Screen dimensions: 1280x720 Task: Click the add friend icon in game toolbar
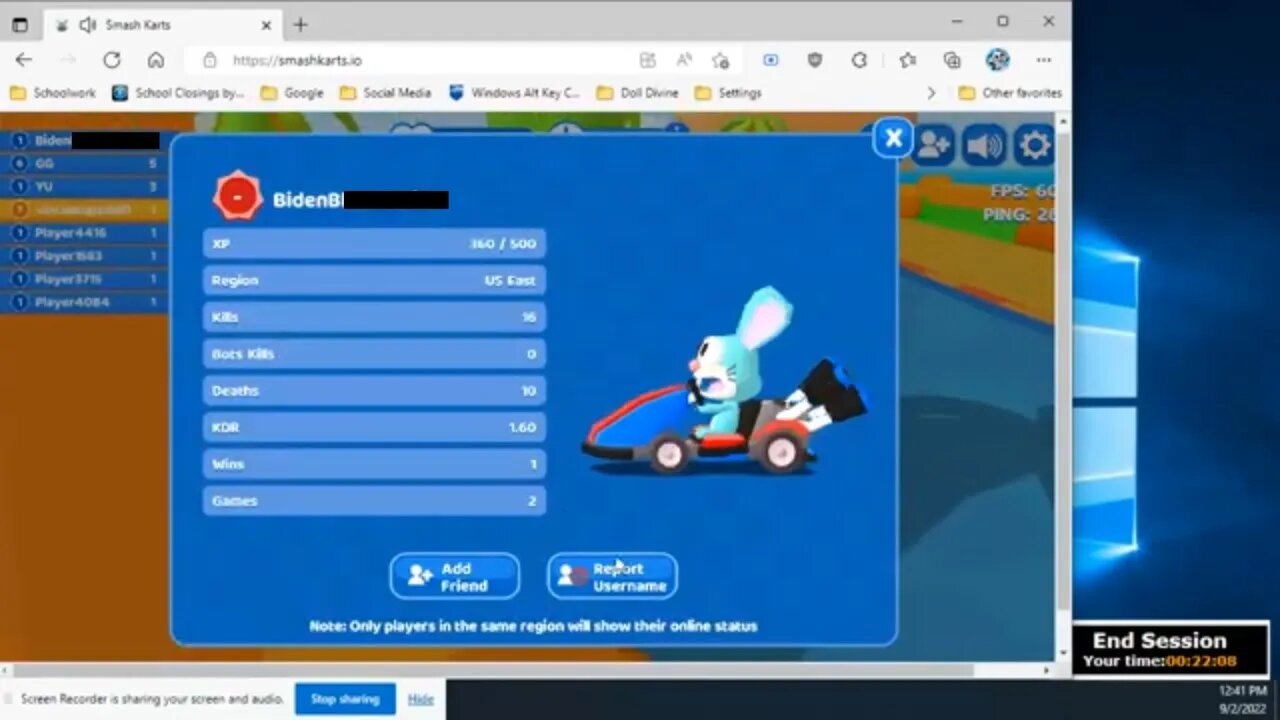click(933, 146)
